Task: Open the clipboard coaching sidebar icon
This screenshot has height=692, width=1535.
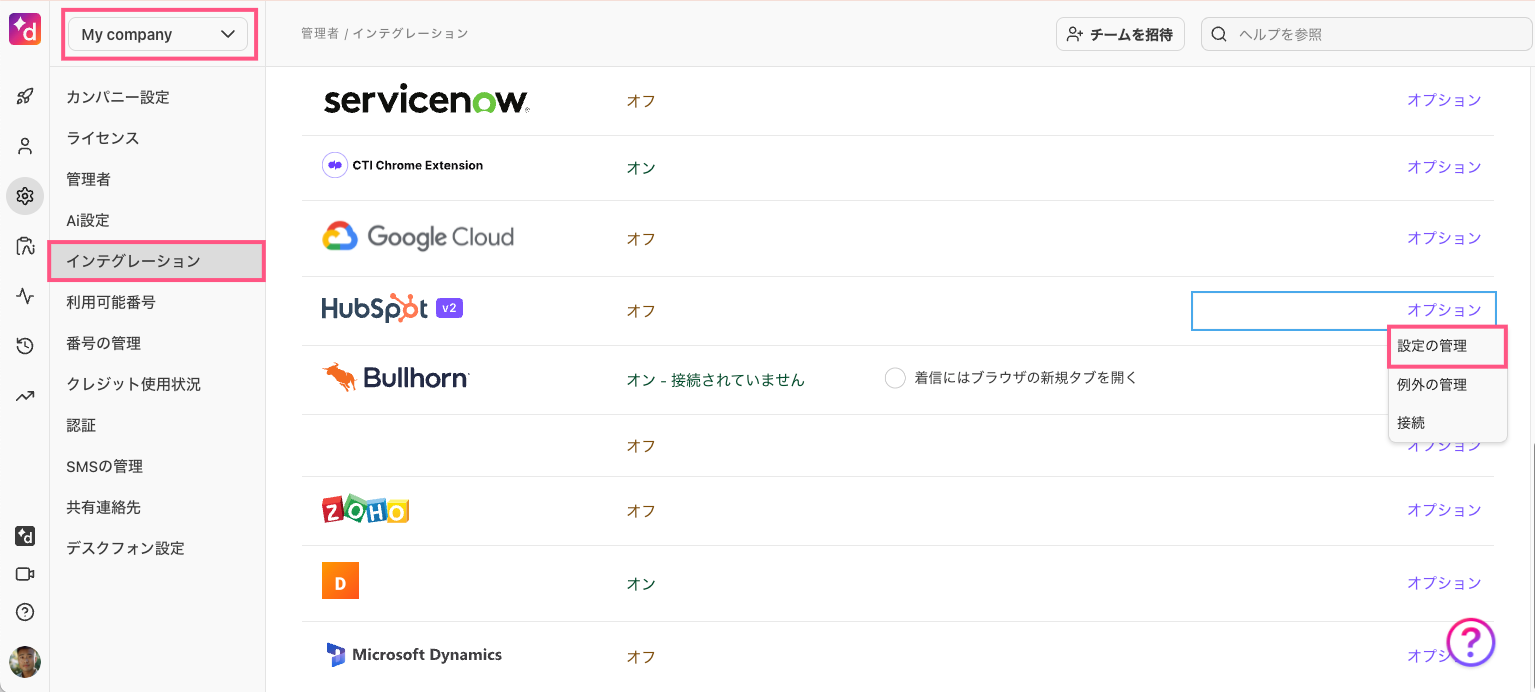Action: (25, 246)
